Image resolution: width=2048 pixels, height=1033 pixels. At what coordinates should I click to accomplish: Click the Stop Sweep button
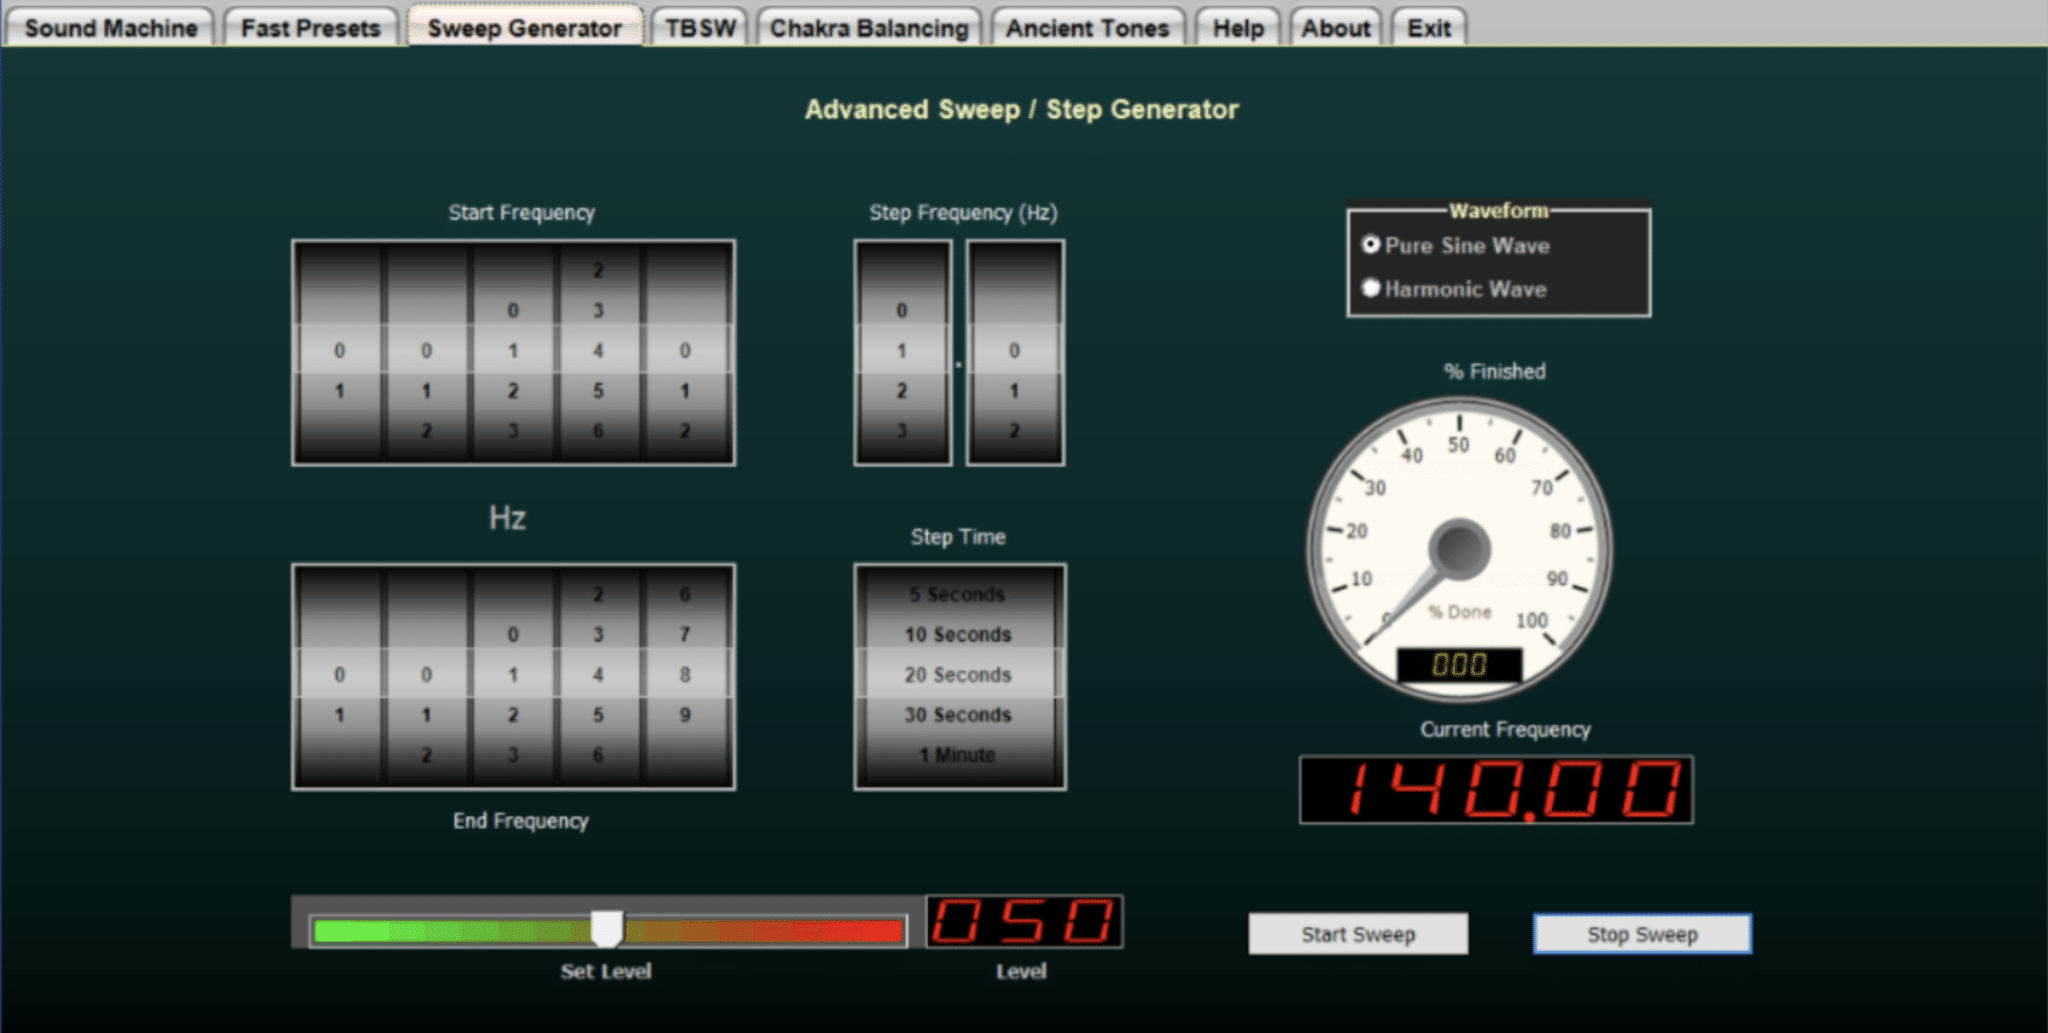coord(1642,934)
